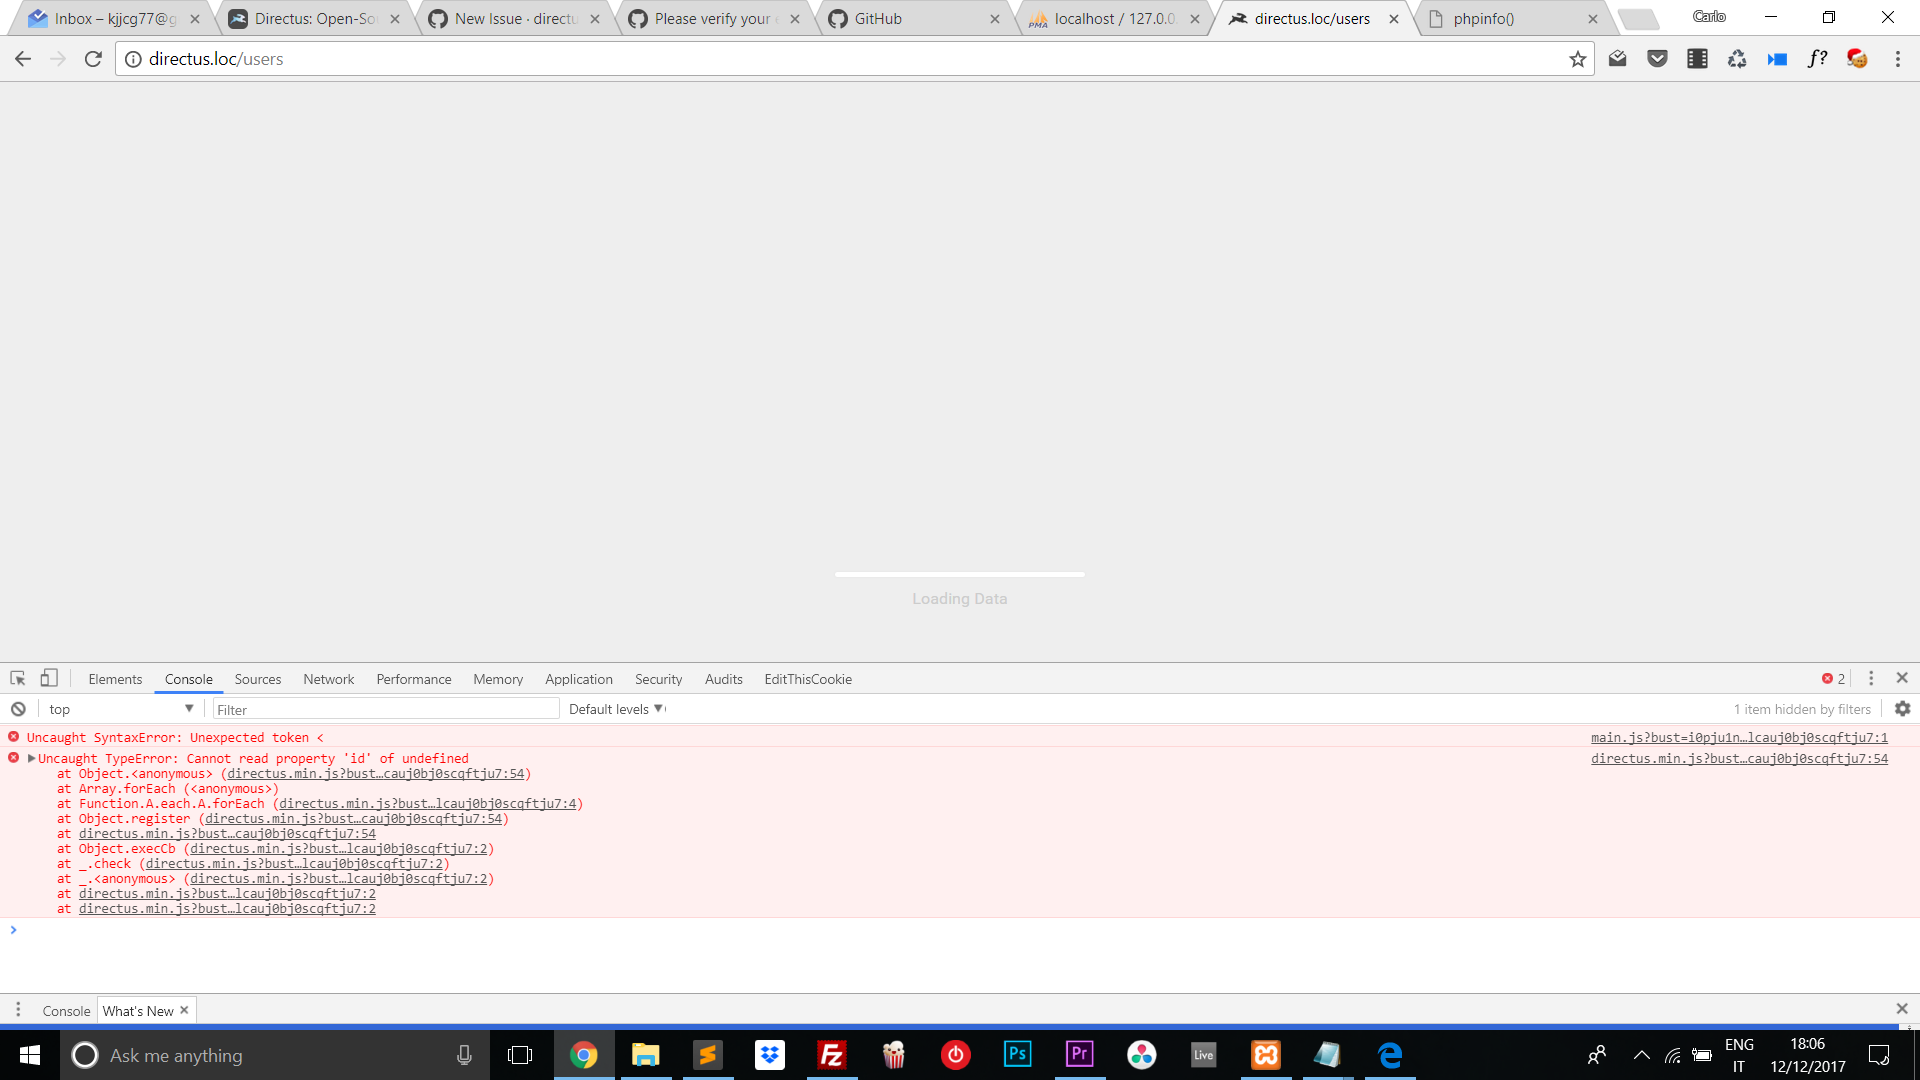
Task: Click the Loading Data progress bar
Action: (959, 574)
